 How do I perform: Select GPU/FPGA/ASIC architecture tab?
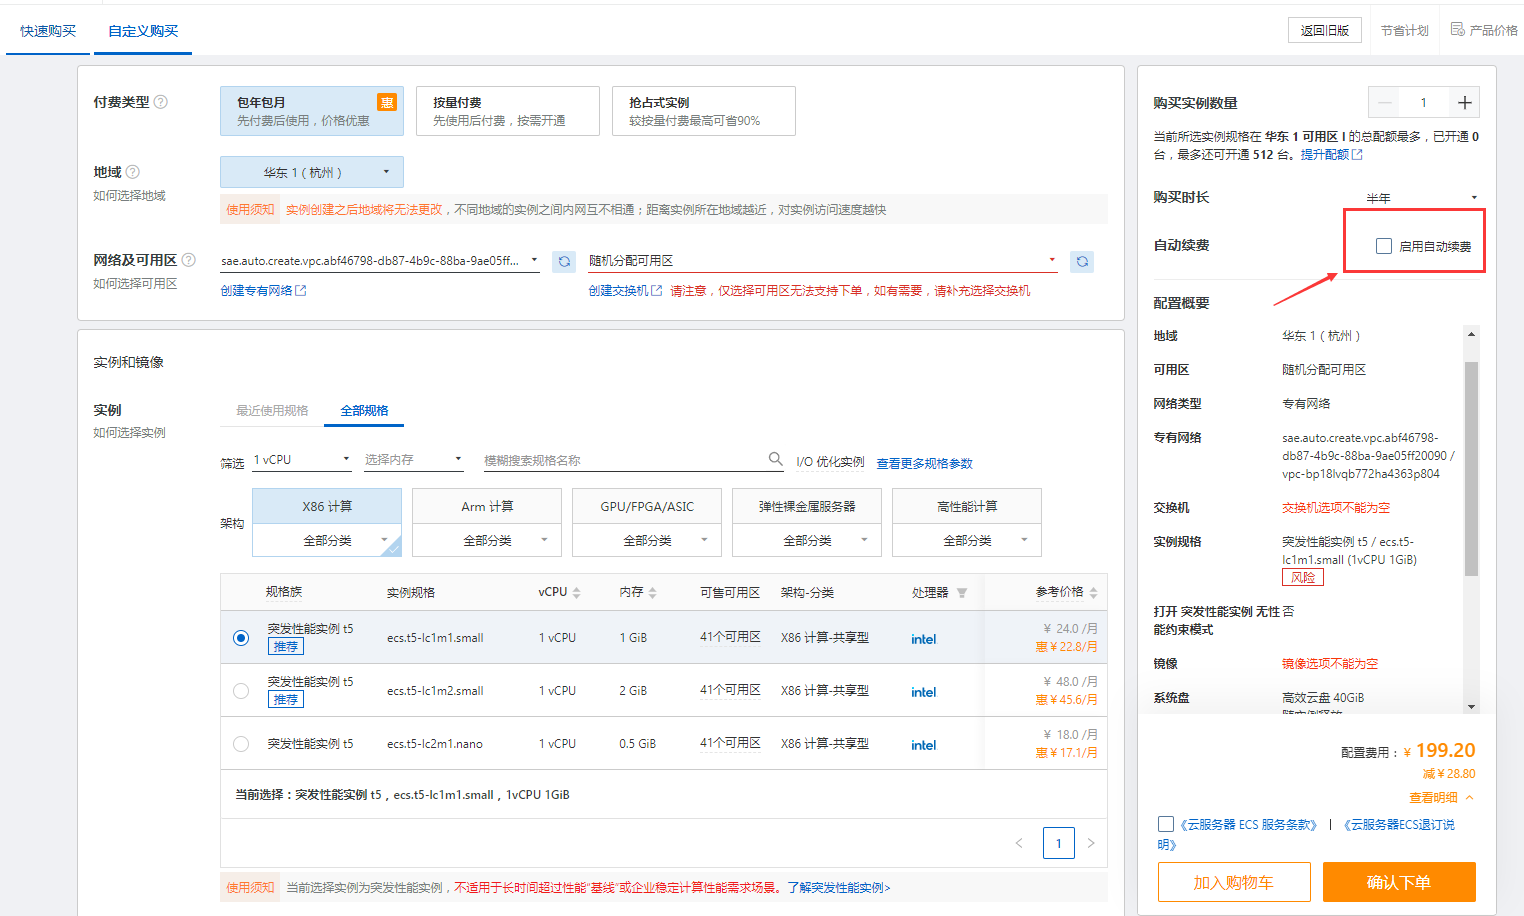647,506
